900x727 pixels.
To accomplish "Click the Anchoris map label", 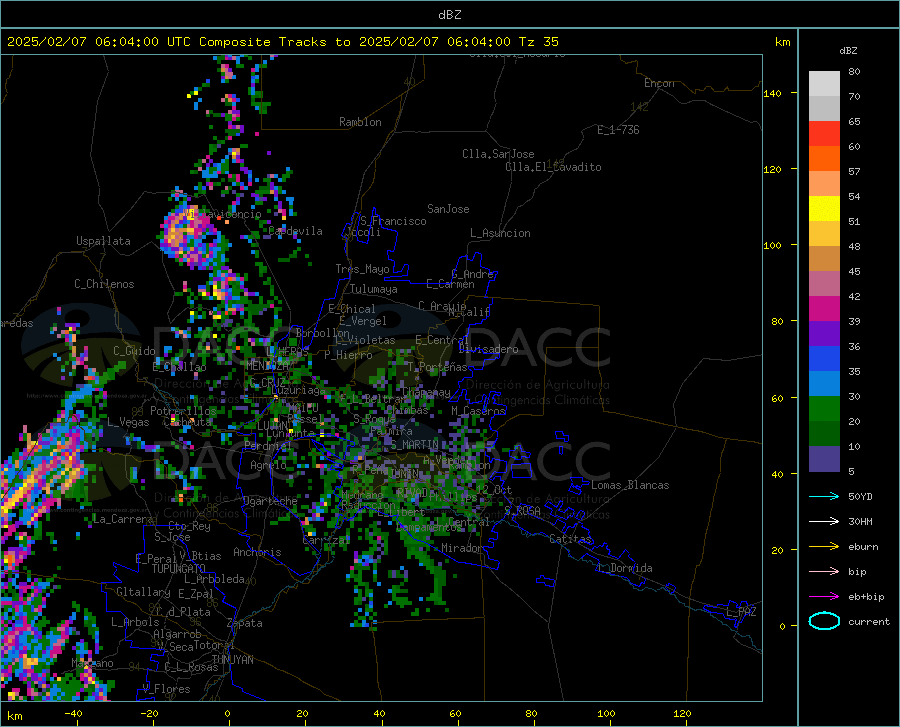I will 257,552.
